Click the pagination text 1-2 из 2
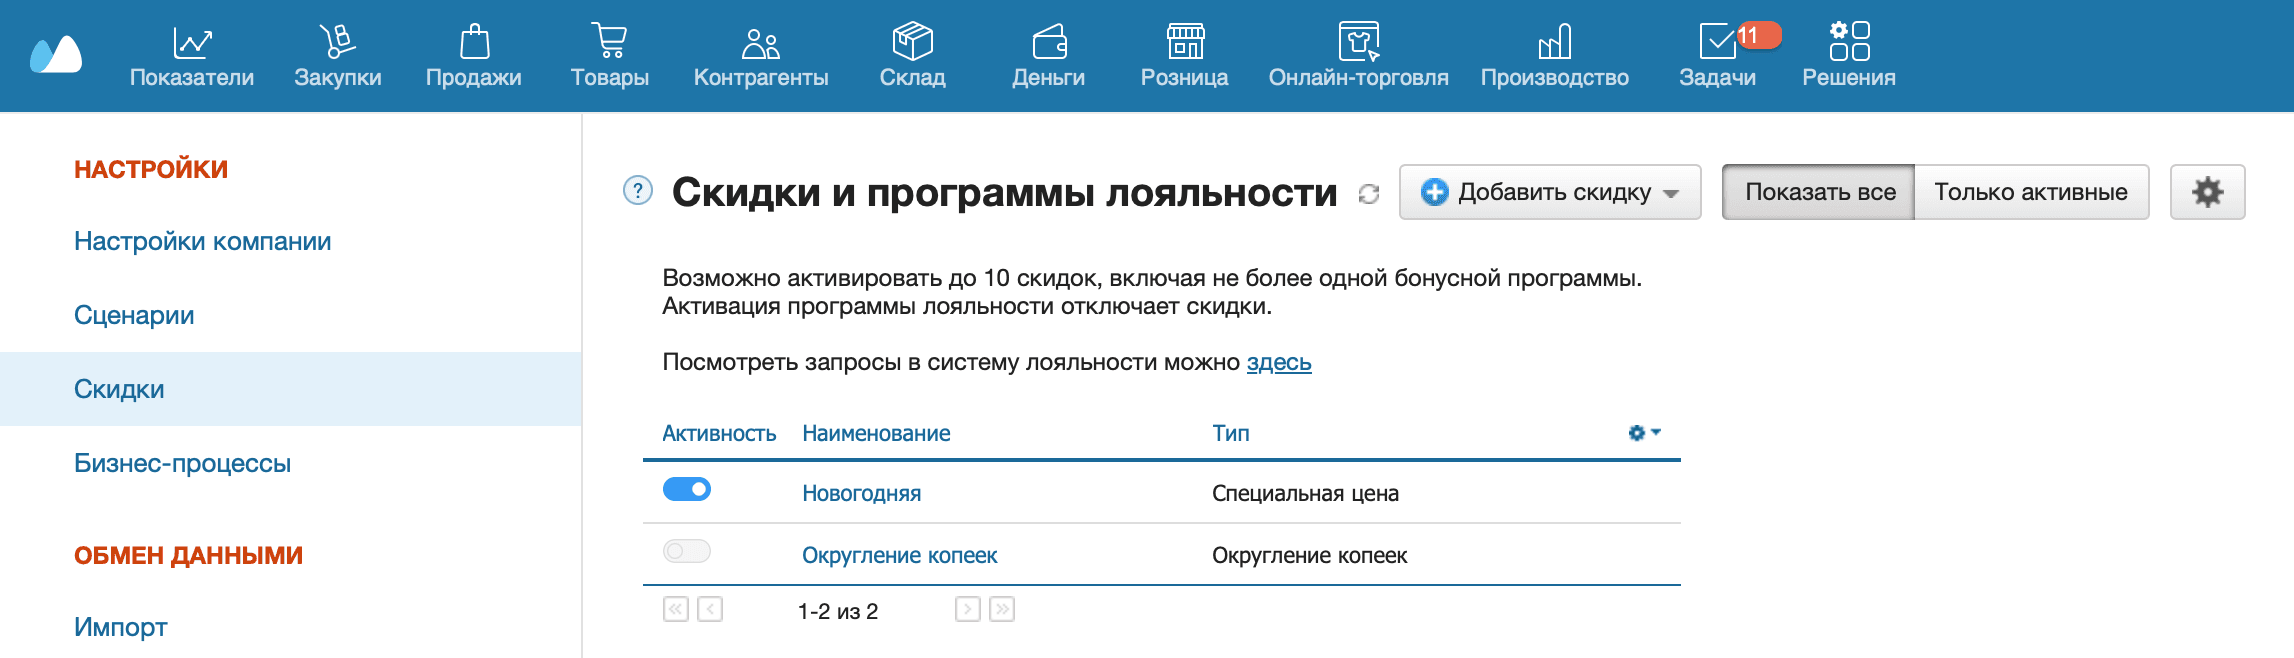Viewport: 2294px width, 658px height. pos(838,611)
